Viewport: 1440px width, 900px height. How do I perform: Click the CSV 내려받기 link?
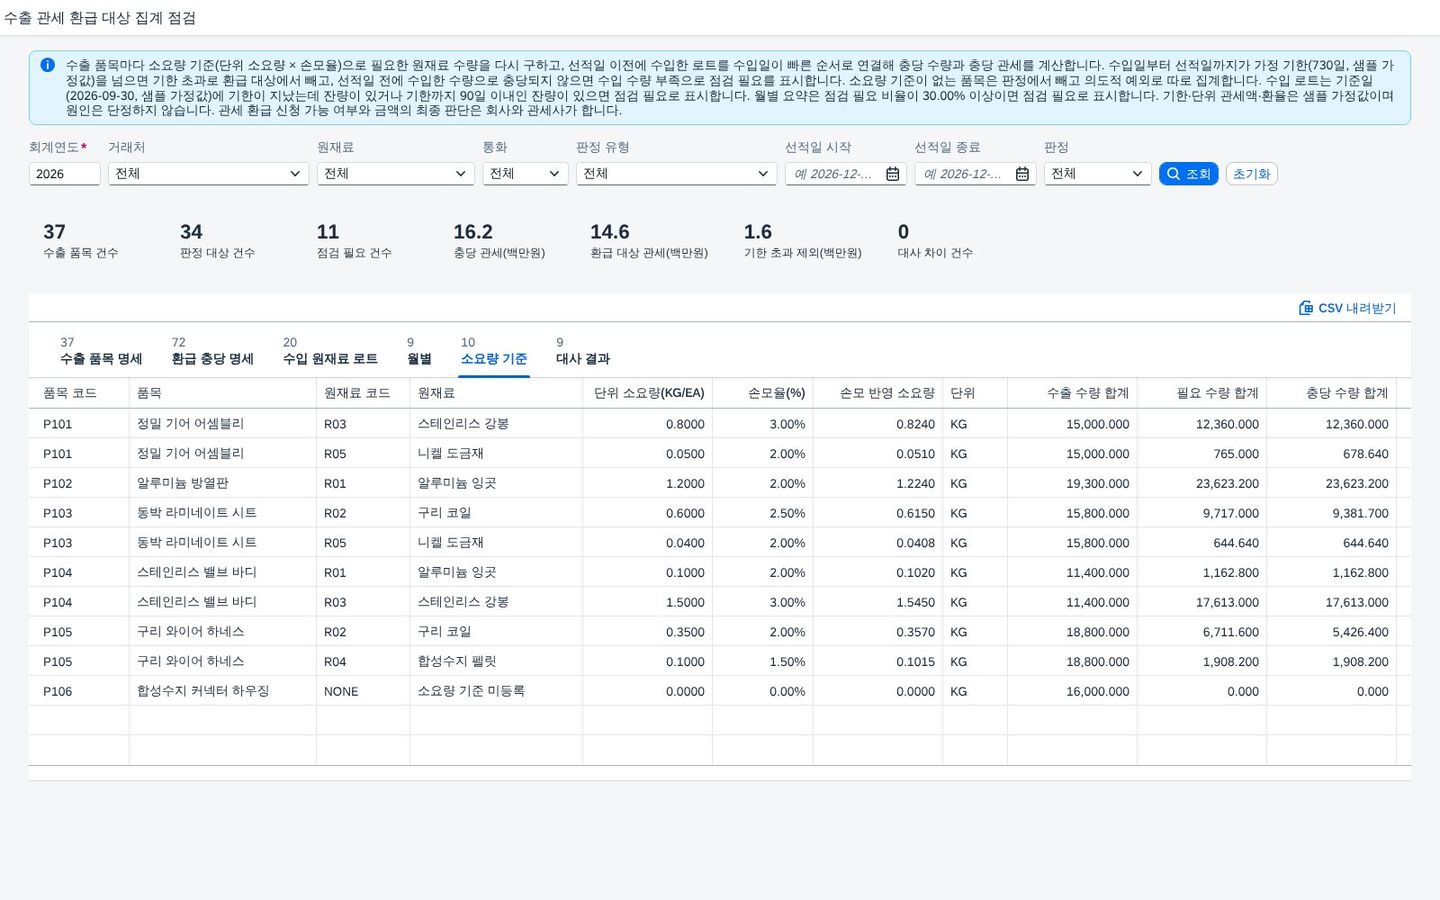point(1347,308)
